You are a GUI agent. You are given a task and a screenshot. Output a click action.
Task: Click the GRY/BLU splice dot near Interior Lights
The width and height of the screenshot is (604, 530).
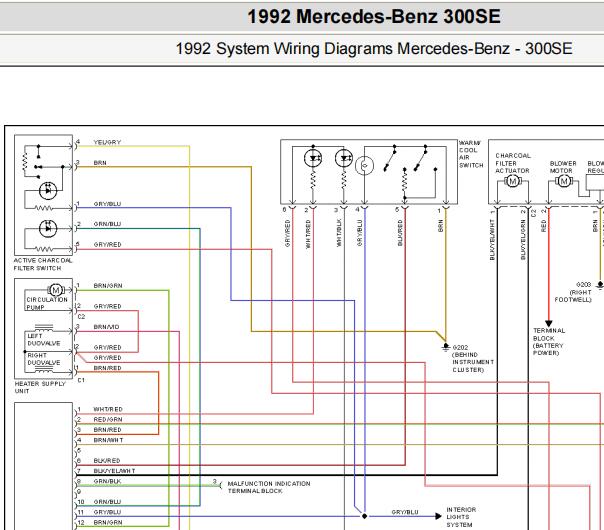364,516
